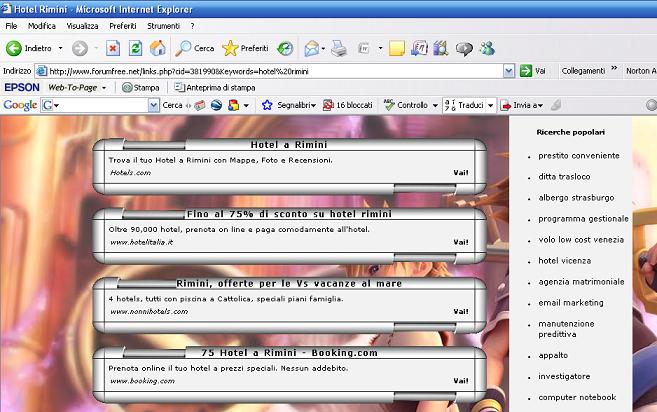Print page with the printer icon
The width and height of the screenshot is (657, 412).
[339, 49]
